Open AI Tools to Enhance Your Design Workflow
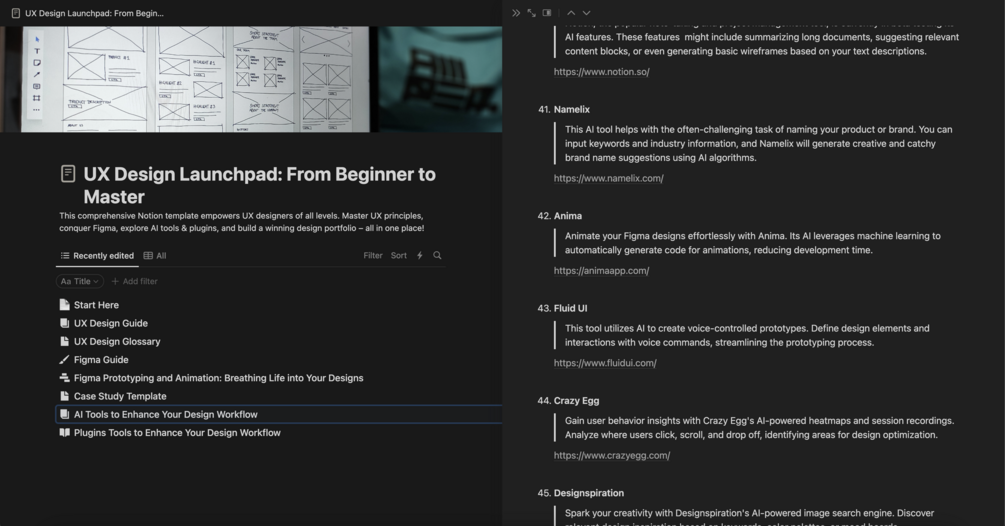The image size is (1005, 526). tap(166, 415)
